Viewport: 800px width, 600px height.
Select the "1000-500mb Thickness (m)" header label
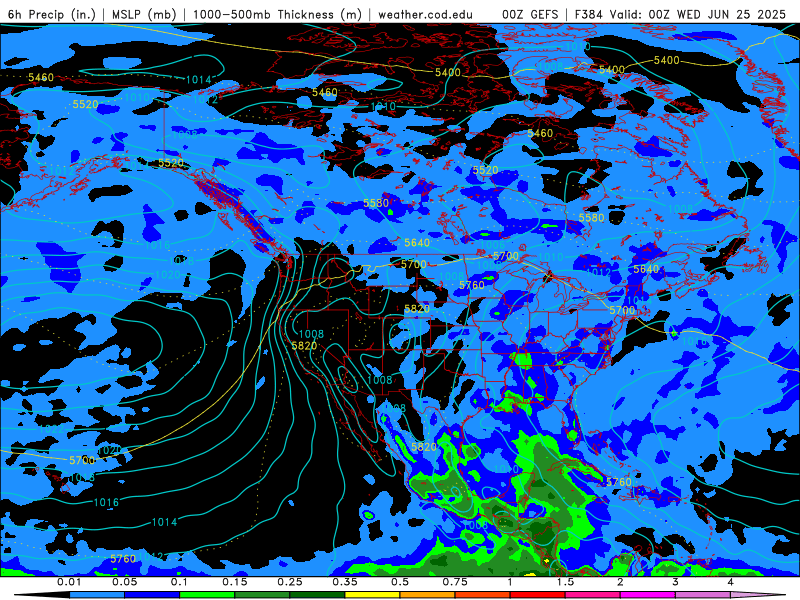pyautogui.click(x=277, y=14)
